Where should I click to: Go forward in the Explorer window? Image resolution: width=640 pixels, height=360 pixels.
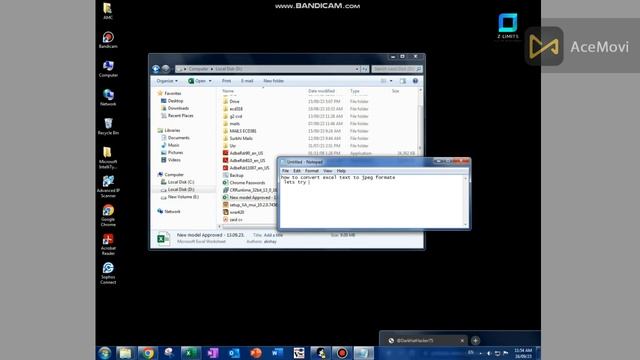click(x=166, y=69)
